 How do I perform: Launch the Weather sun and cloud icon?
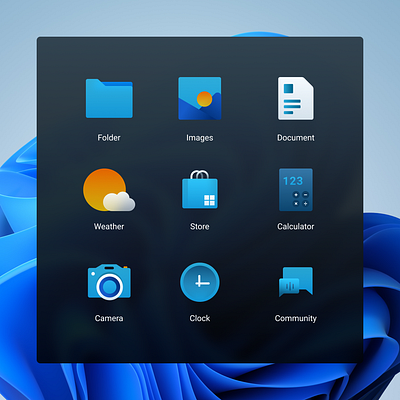click(x=109, y=190)
